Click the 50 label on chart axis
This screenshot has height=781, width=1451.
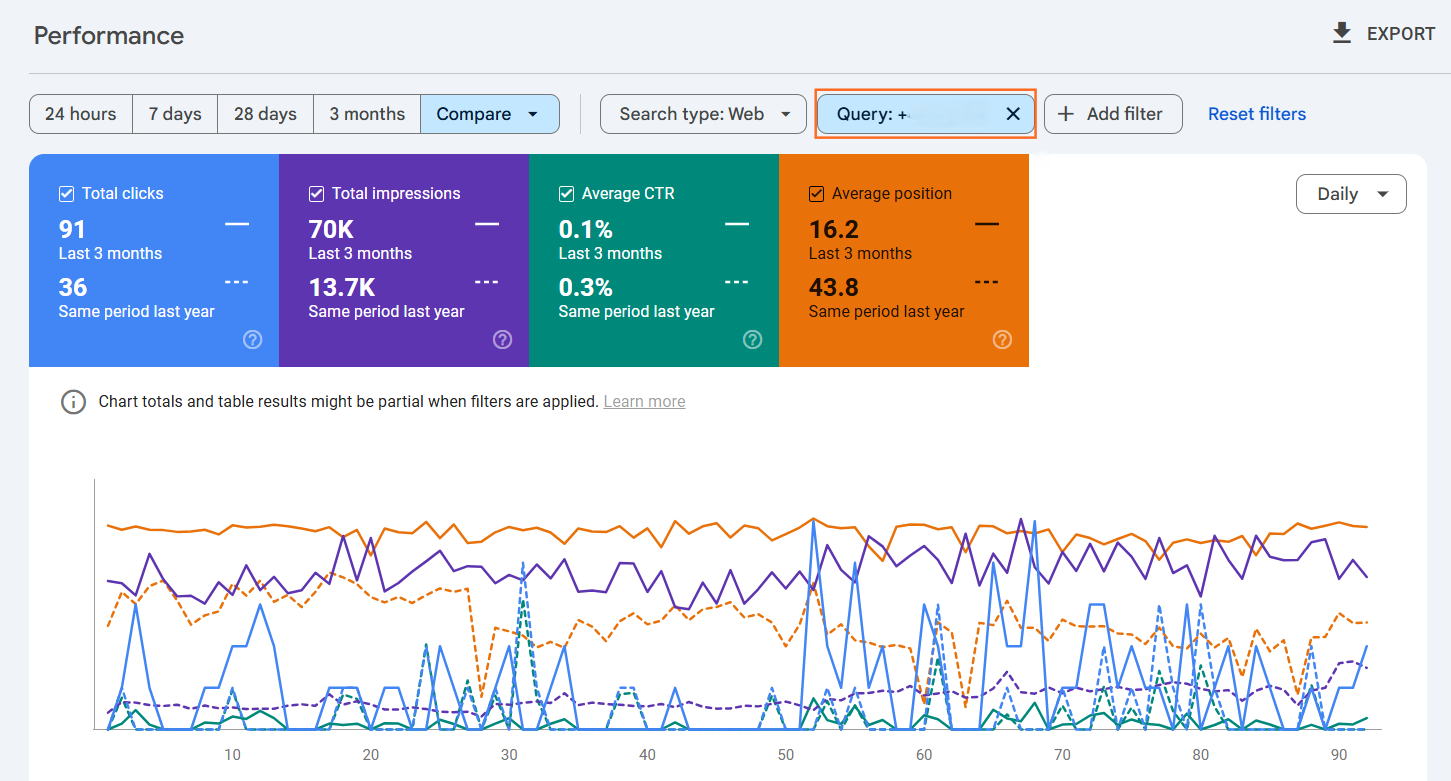pos(785,755)
